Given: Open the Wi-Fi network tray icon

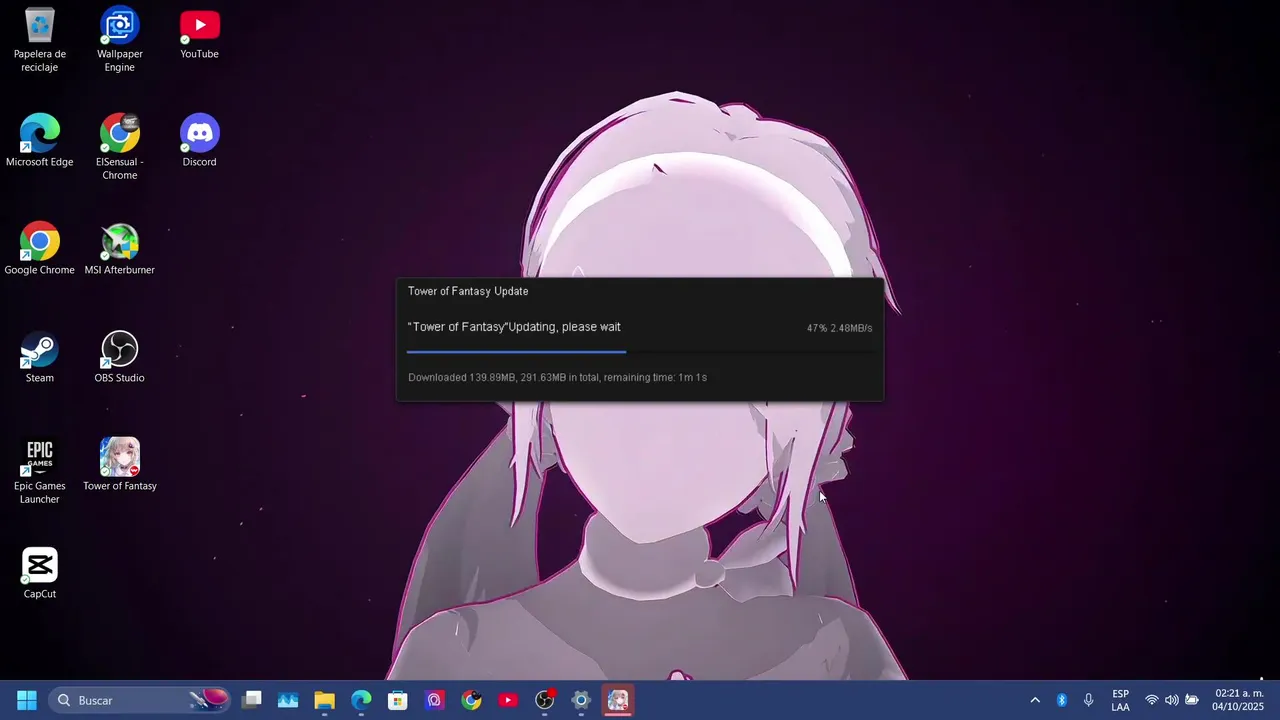Looking at the screenshot, I should pos(1152,700).
